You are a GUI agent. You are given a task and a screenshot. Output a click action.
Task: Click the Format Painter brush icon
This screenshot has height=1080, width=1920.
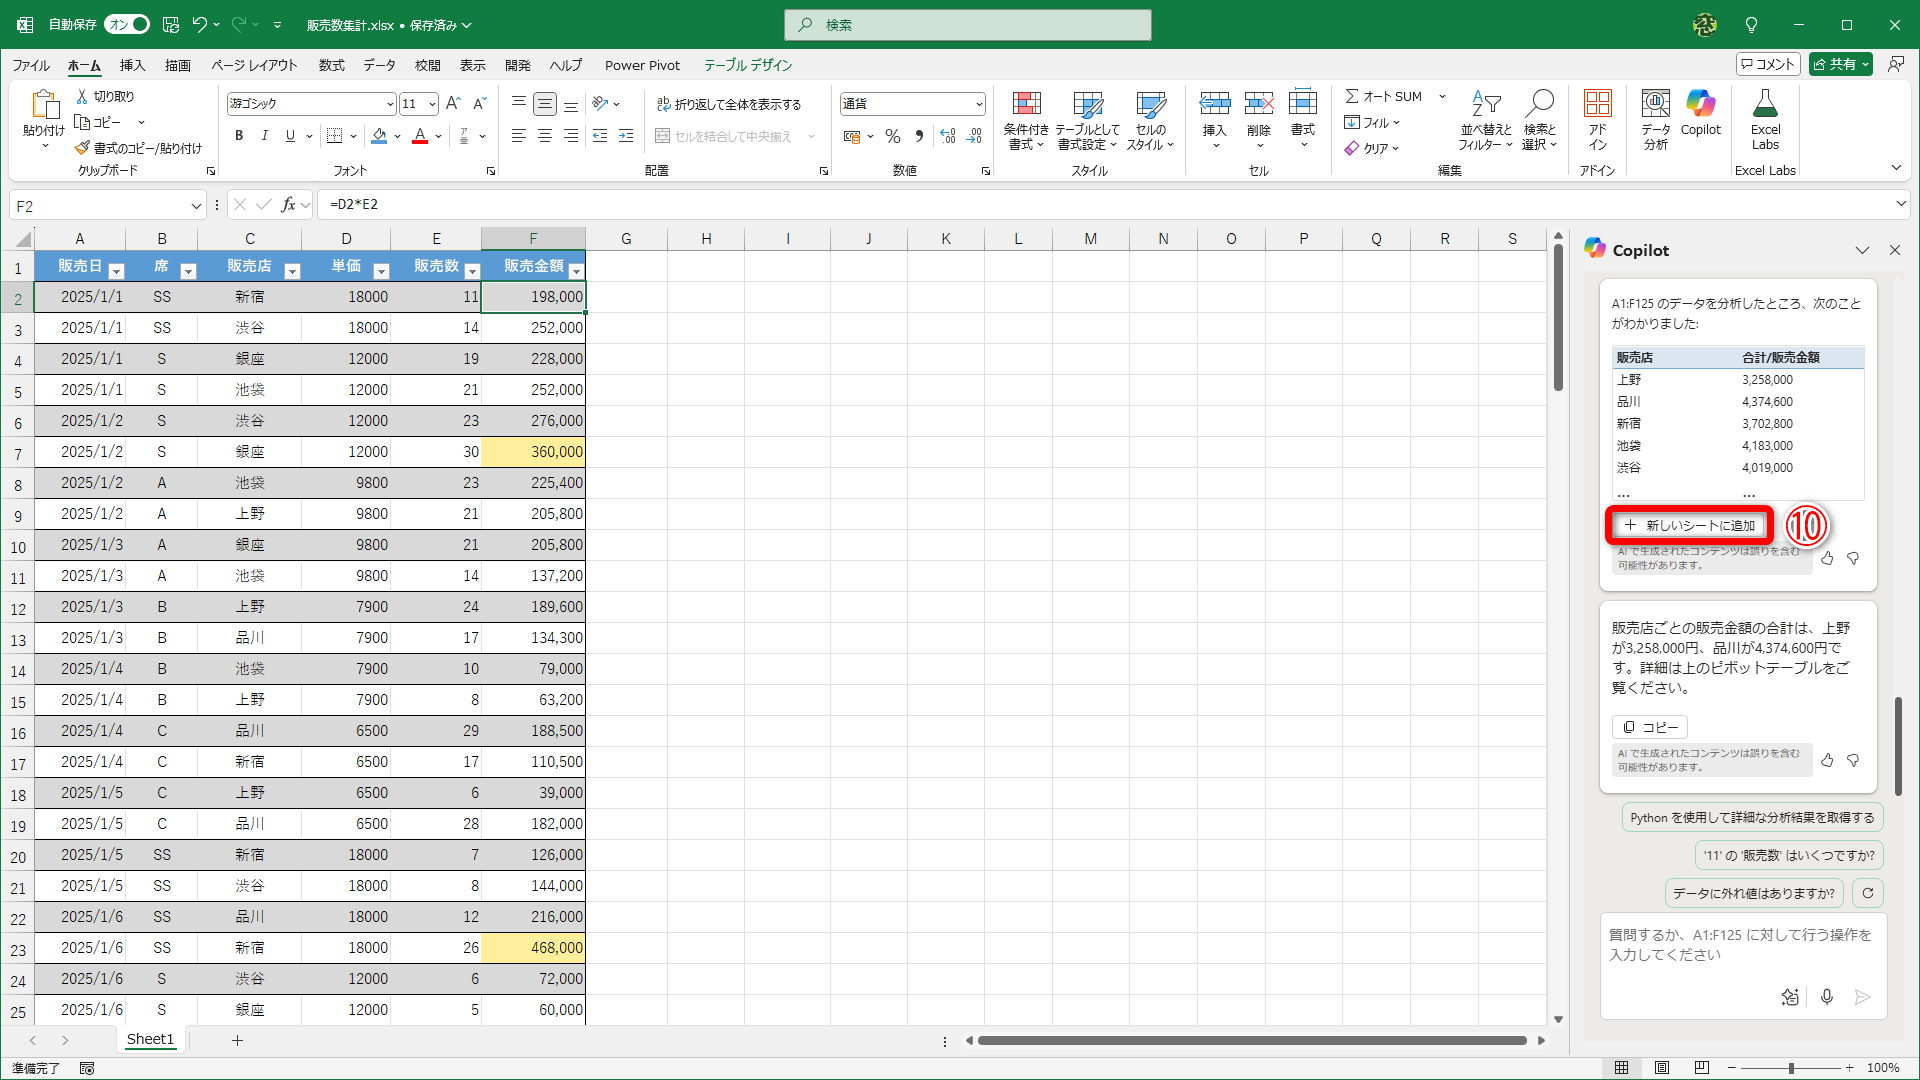click(x=82, y=148)
